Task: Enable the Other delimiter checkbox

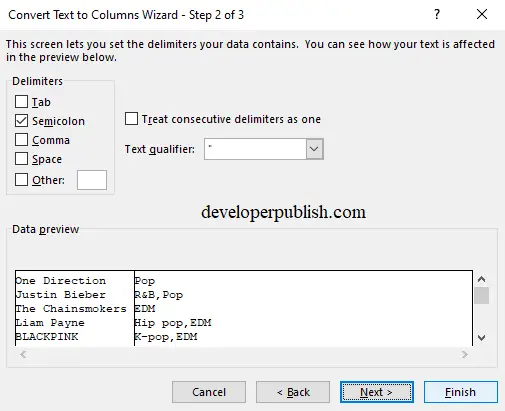Action: [x=21, y=180]
